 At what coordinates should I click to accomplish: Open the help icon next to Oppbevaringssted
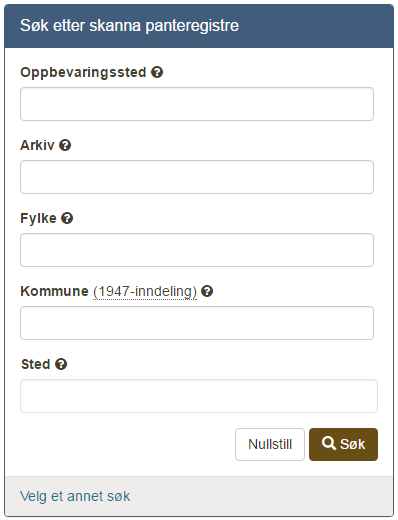[x=157, y=72]
